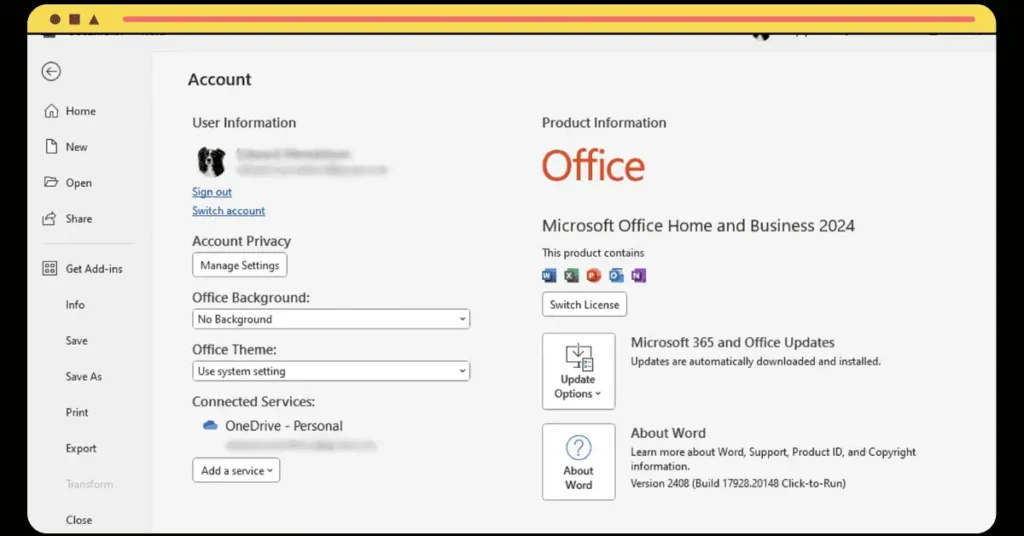The height and width of the screenshot is (536, 1024).
Task: Click the Outlook app icon under product contents
Action: pyautogui.click(x=616, y=276)
